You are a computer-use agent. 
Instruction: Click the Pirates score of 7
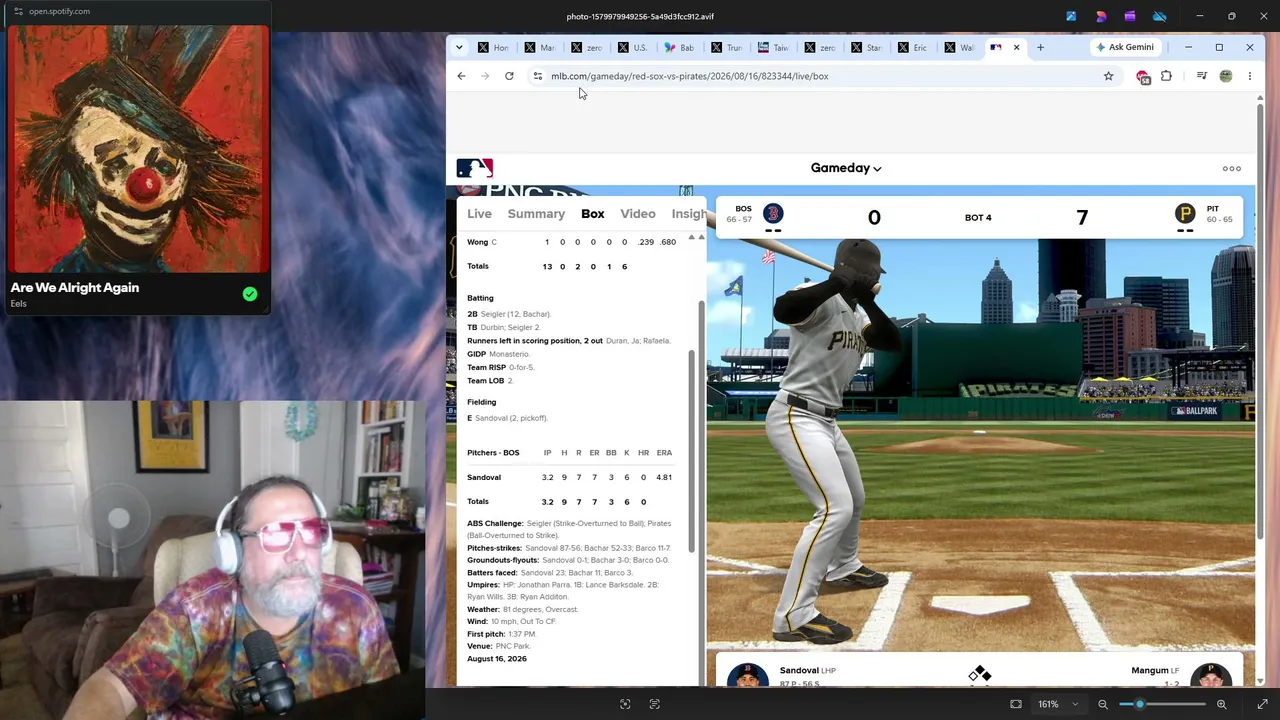[x=1082, y=217]
